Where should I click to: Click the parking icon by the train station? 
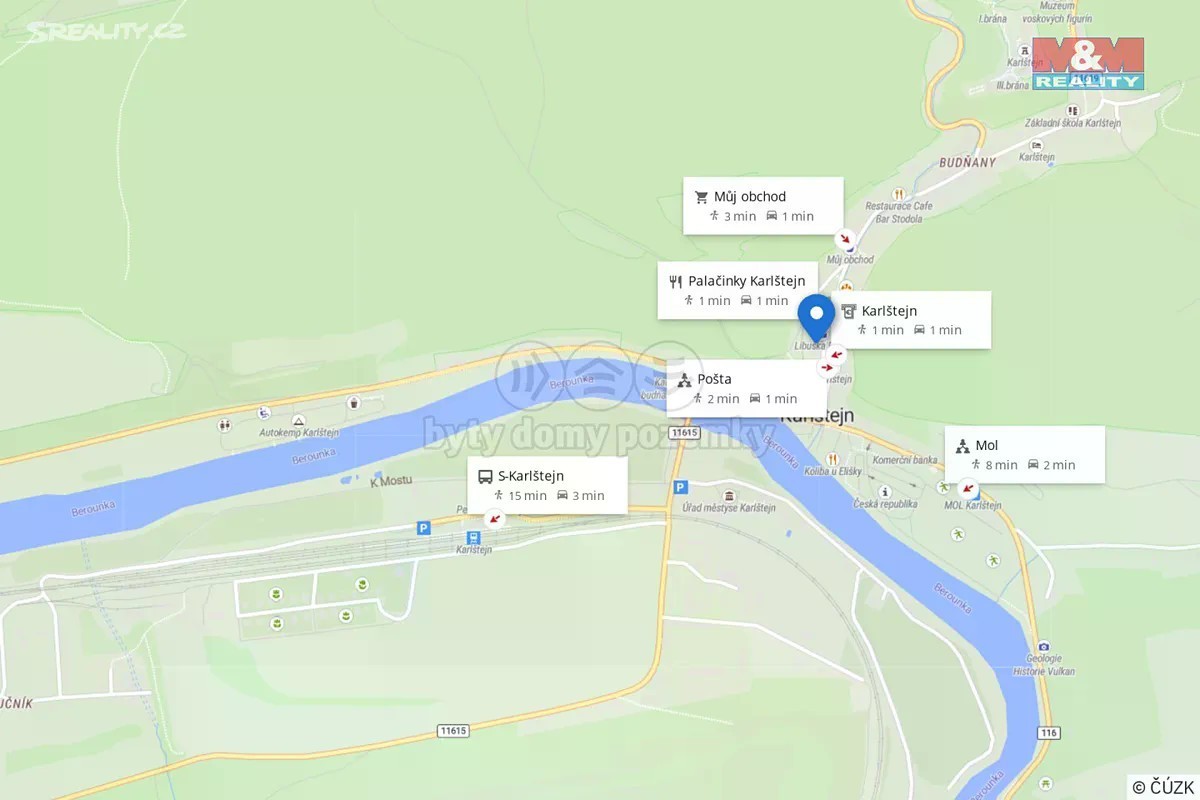point(423,527)
